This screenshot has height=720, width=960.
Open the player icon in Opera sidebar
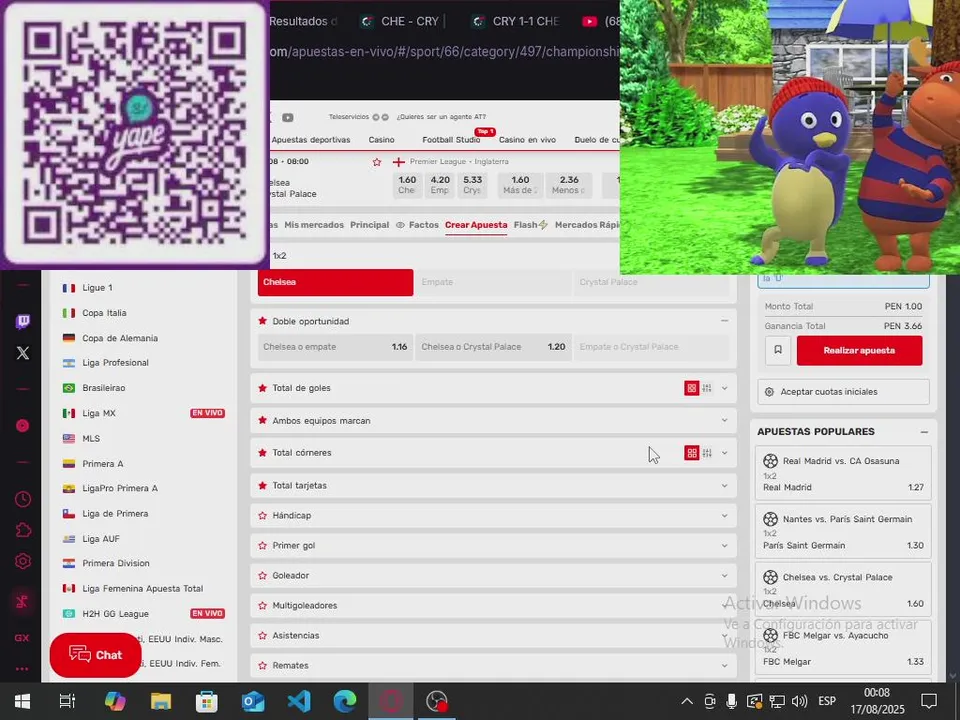click(x=23, y=426)
